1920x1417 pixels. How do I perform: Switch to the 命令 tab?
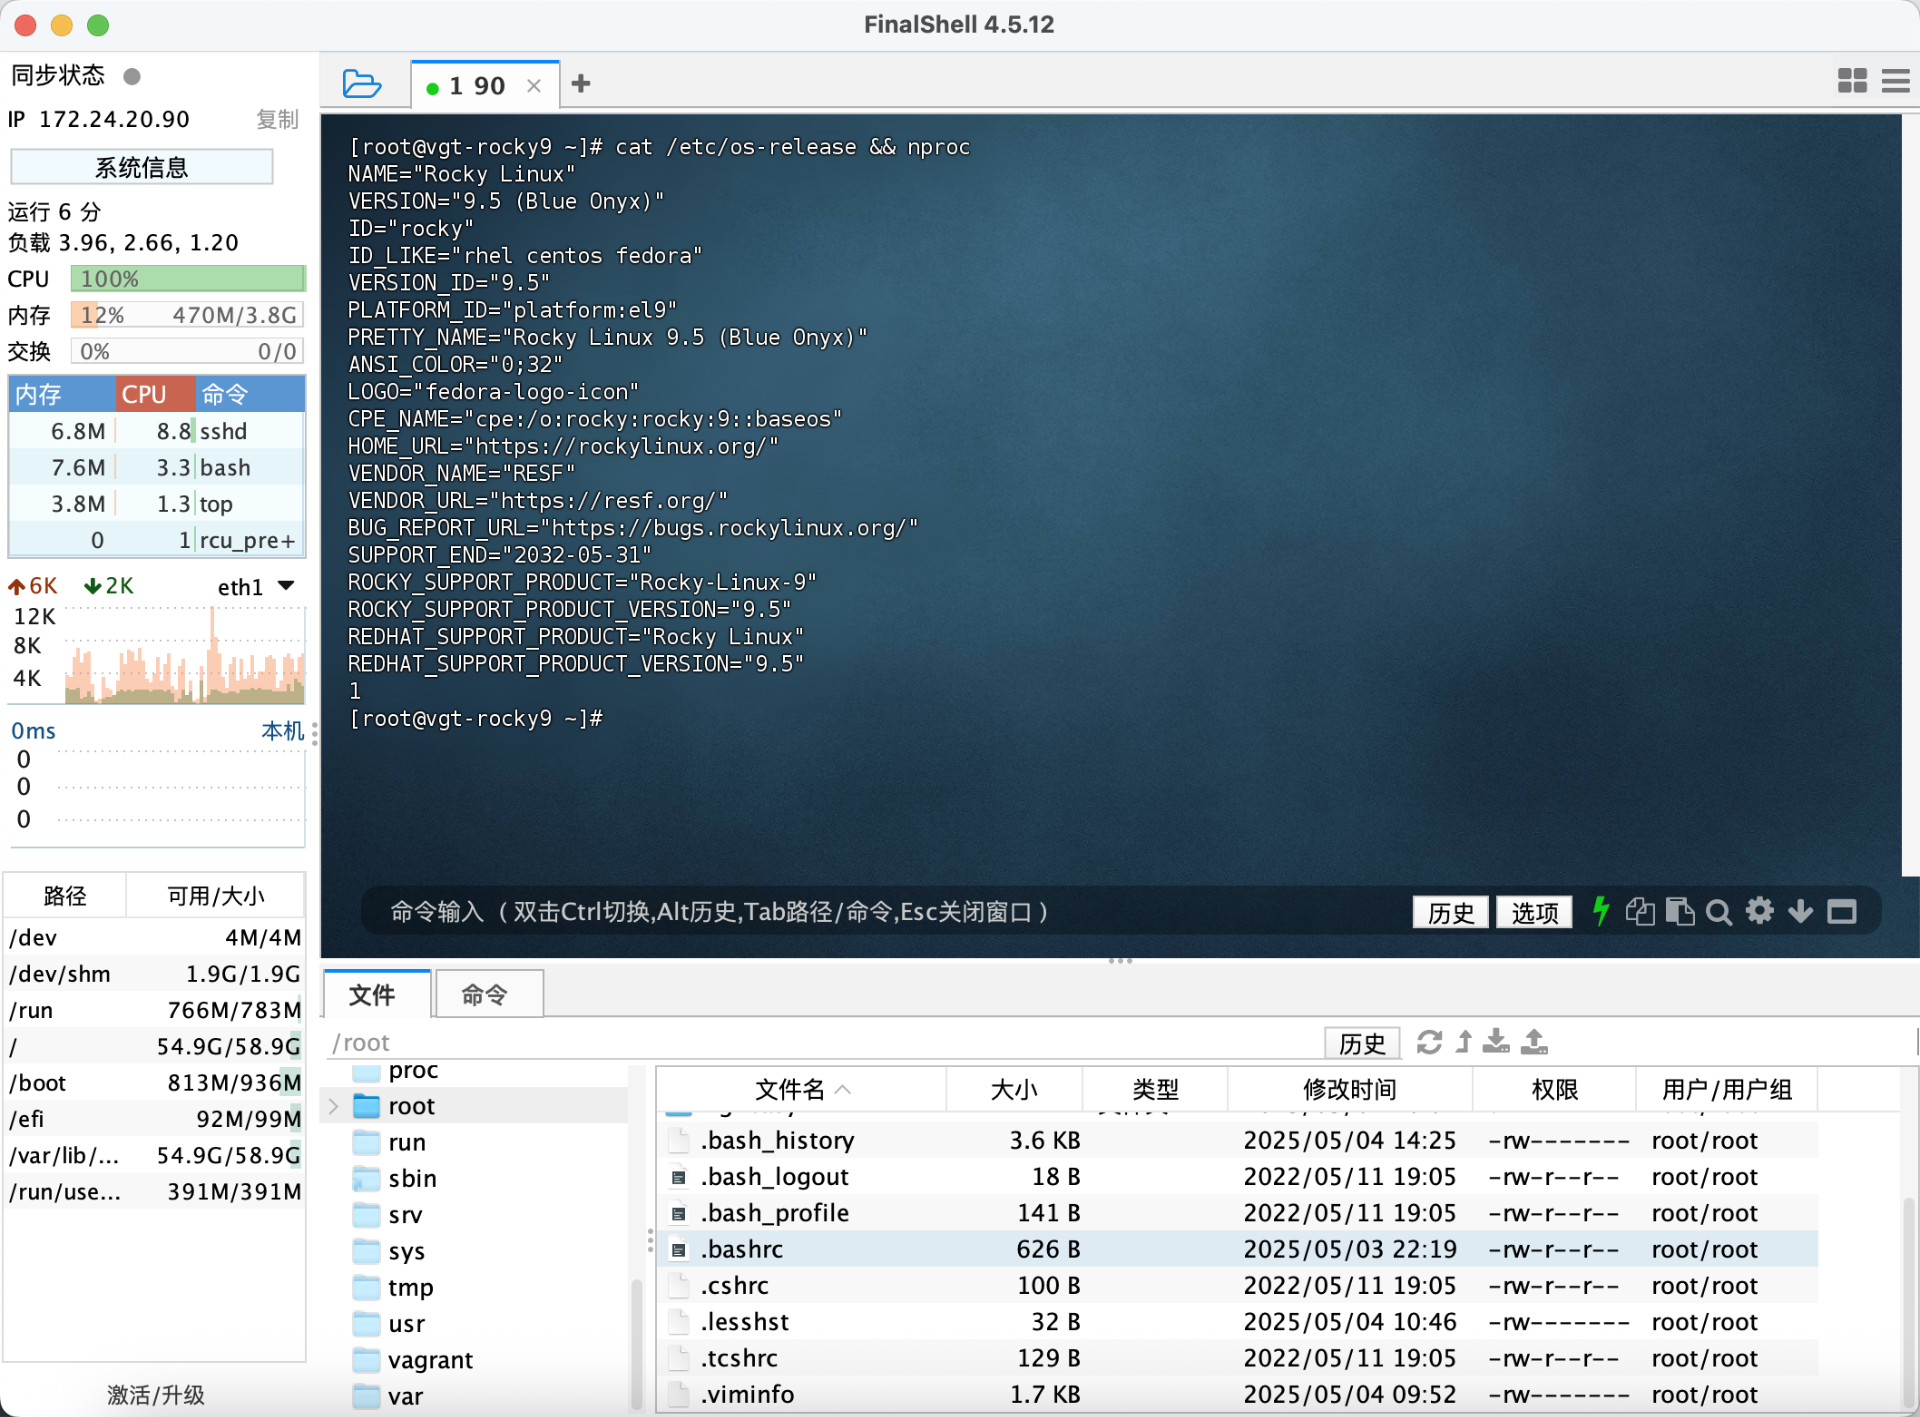pyautogui.click(x=488, y=994)
